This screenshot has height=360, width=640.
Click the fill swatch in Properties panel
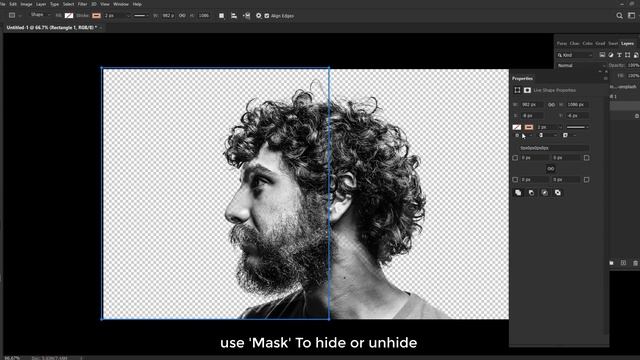(x=517, y=127)
